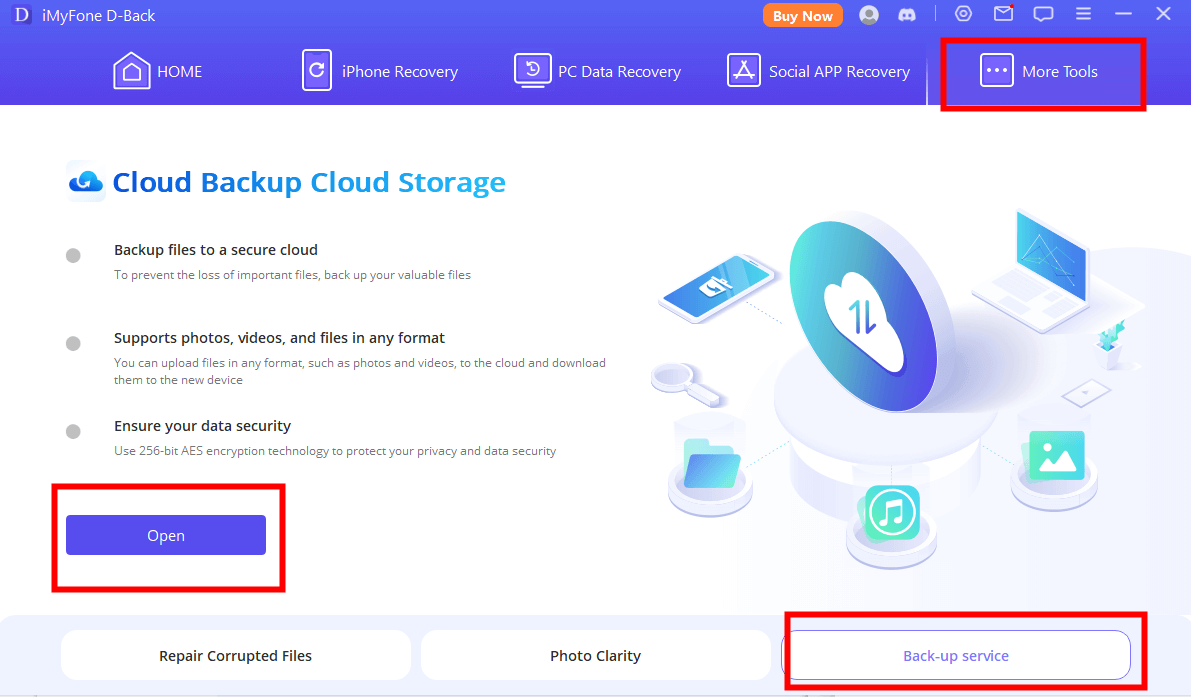Screen dimensions: 1191x697
Task: Click the Open button for cloud backup
Action: [x=166, y=535]
